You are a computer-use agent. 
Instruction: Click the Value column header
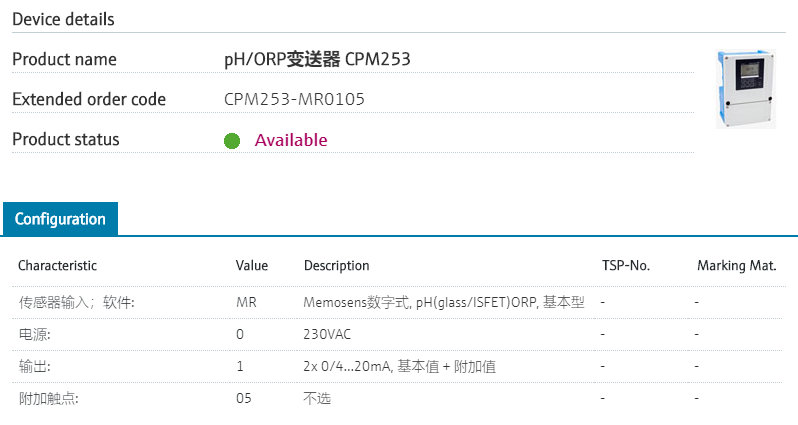point(252,266)
